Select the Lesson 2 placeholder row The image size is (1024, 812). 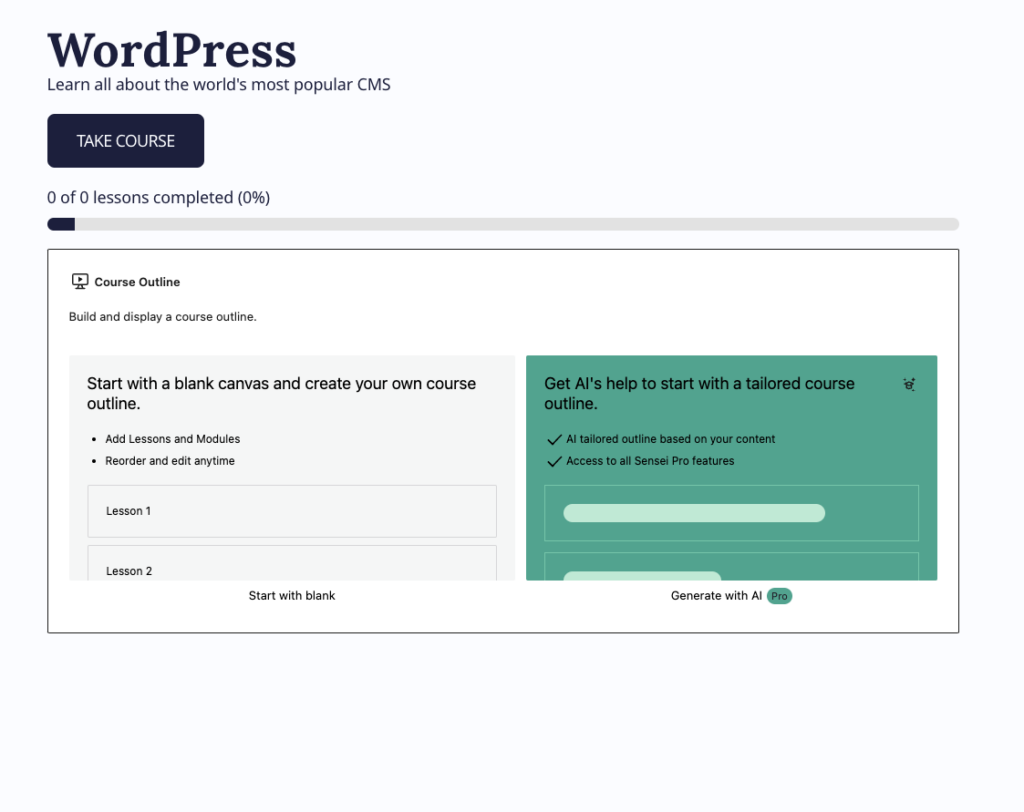[292, 563]
